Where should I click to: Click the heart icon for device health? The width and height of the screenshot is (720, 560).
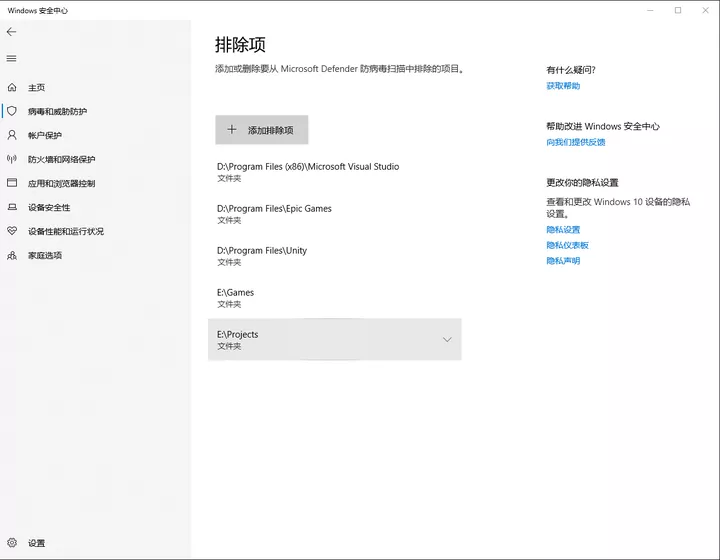12,231
